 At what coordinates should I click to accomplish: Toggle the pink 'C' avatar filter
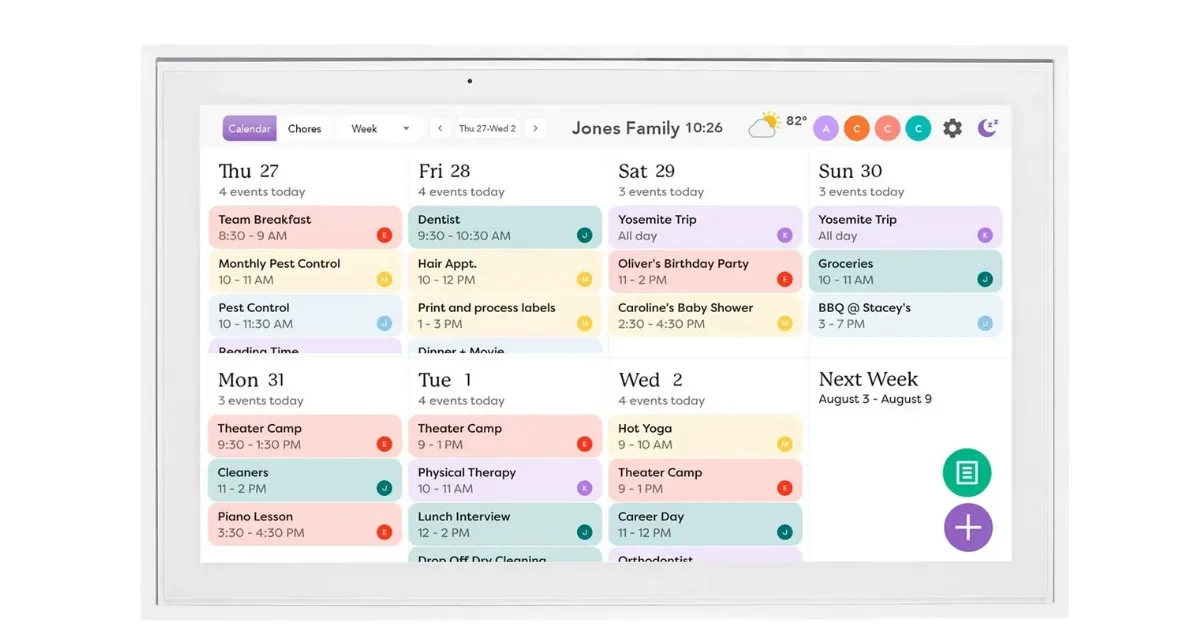click(887, 128)
